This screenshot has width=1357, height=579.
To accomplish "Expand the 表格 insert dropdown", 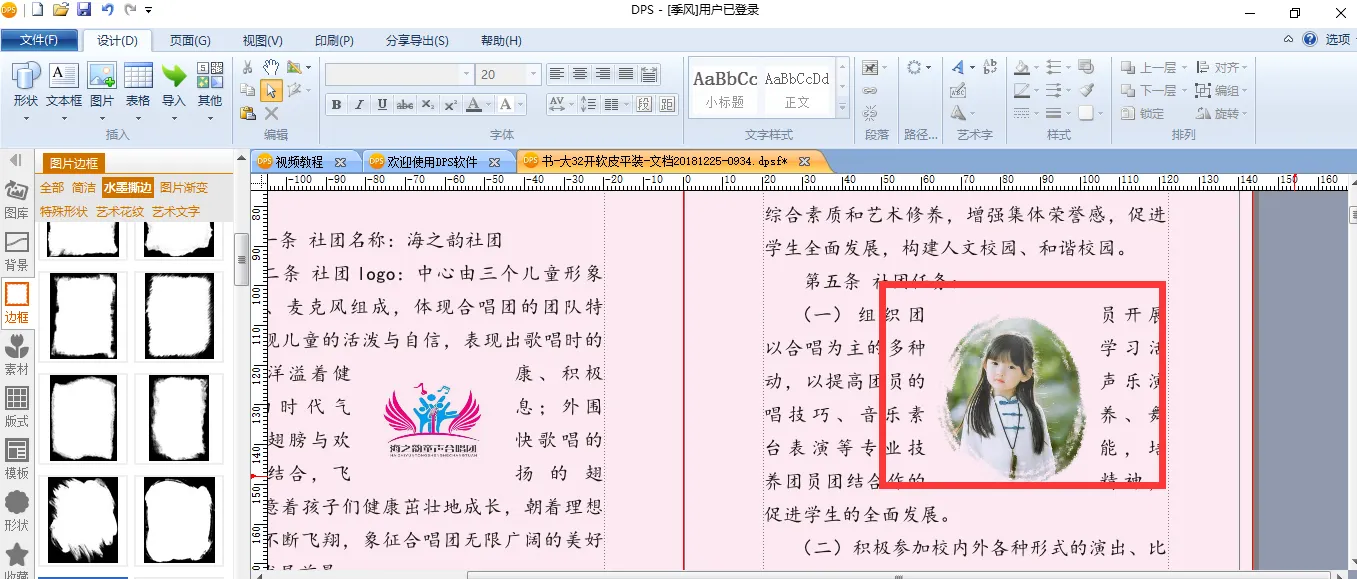I will coord(138,118).
